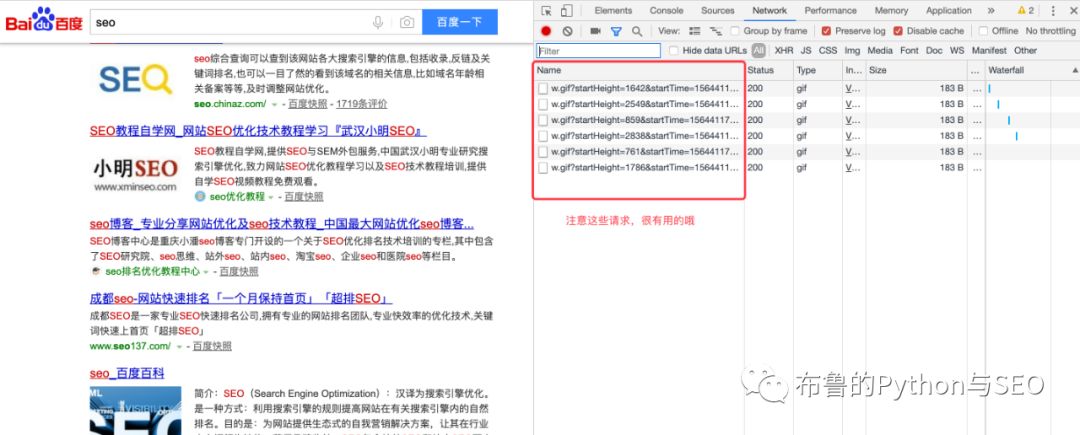Image resolution: width=1080 pixels, height=435 pixels.
Task: Open the 小明SEO result thumbnail
Action: [136, 173]
